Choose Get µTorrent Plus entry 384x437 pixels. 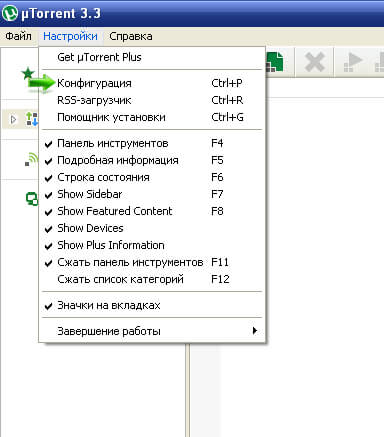tap(152, 57)
